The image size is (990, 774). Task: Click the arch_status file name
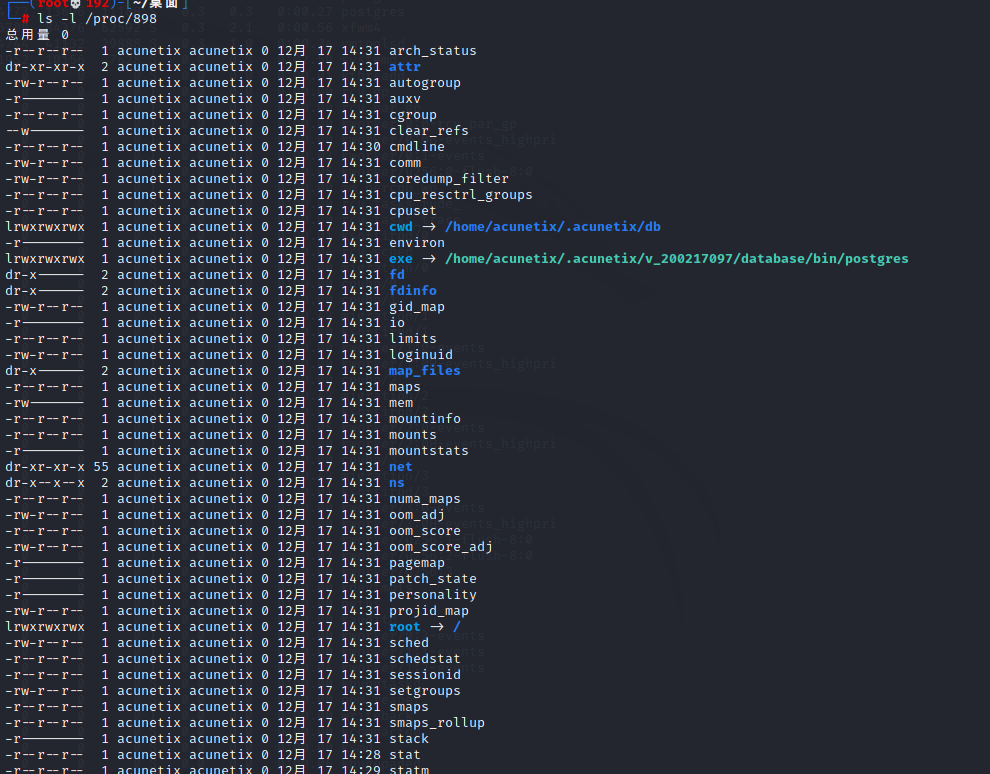[x=432, y=51]
